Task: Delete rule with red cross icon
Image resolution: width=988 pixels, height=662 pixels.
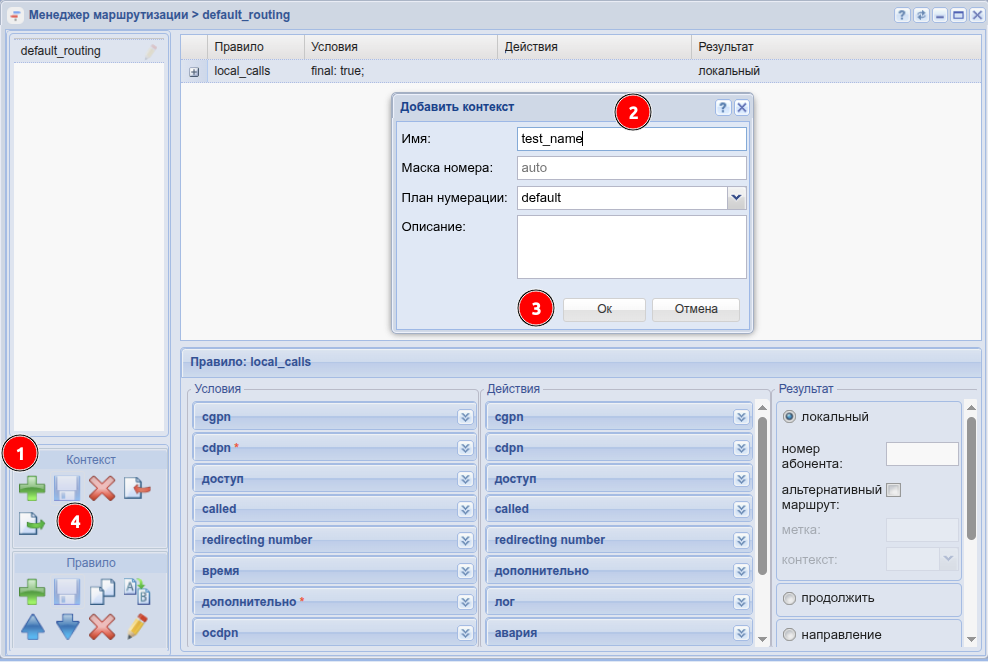Action: (101, 627)
